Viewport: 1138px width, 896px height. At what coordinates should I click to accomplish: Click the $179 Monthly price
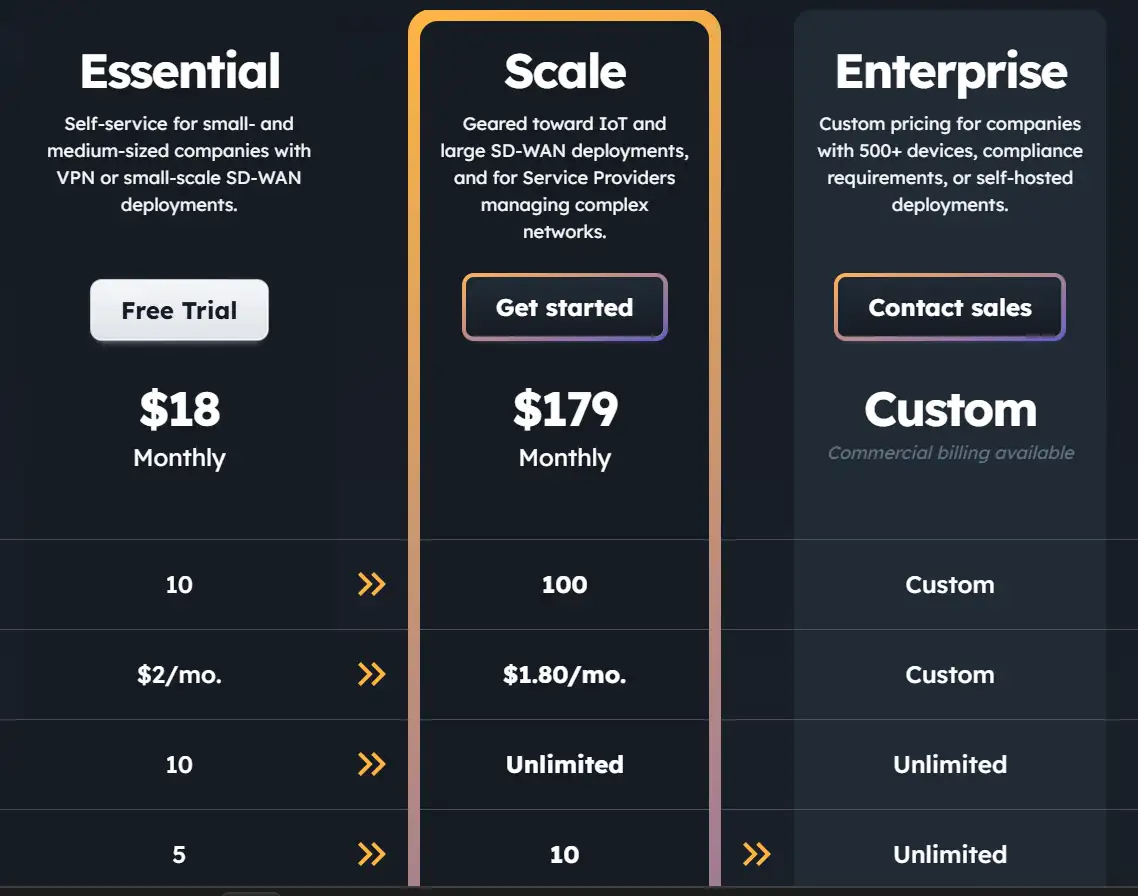pos(565,410)
